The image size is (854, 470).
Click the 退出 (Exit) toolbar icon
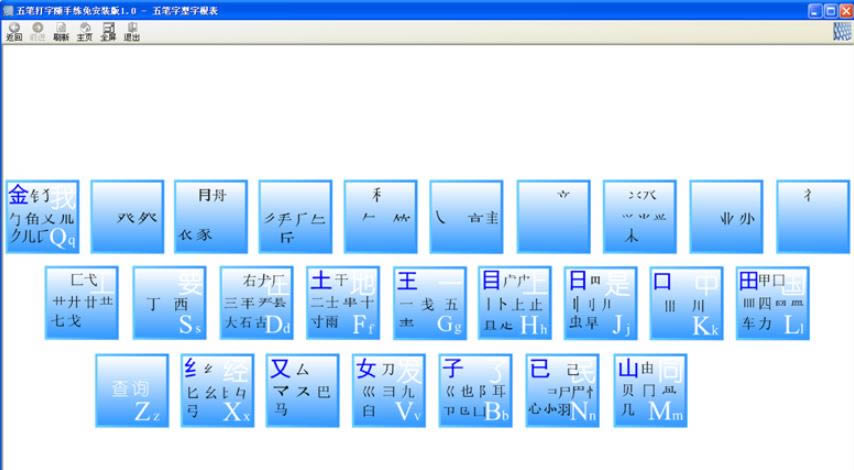pyautogui.click(x=131, y=31)
